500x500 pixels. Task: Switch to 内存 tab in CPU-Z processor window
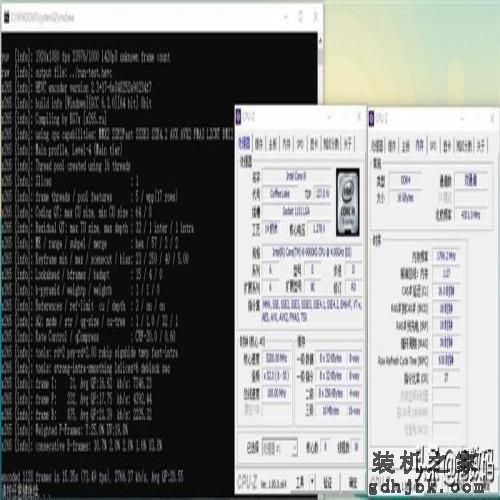pyautogui.click(x=286, y=144)
